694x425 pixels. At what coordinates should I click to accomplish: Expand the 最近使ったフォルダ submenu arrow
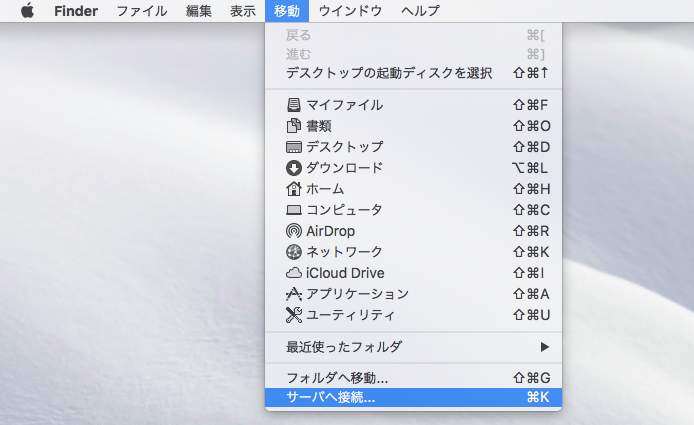pyautogui.click(x=545, y=347)
